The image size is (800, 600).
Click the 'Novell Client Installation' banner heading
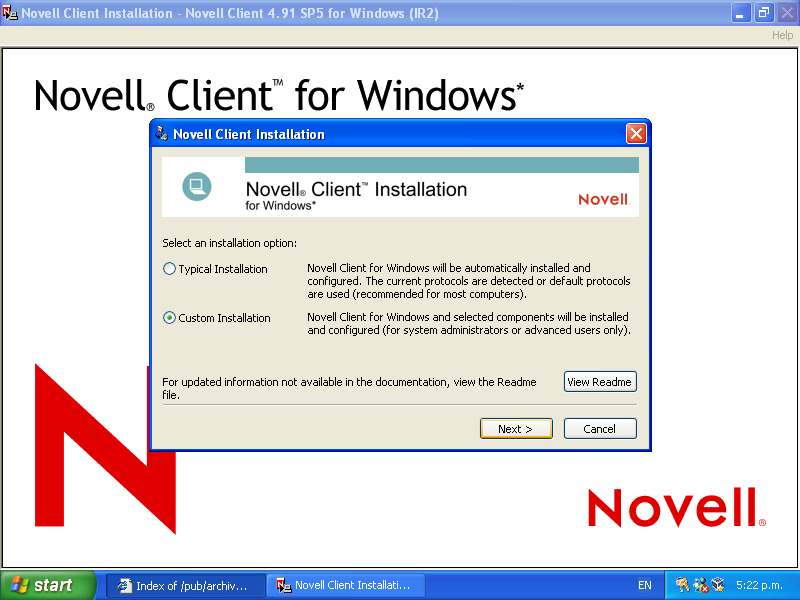(356, 189)
